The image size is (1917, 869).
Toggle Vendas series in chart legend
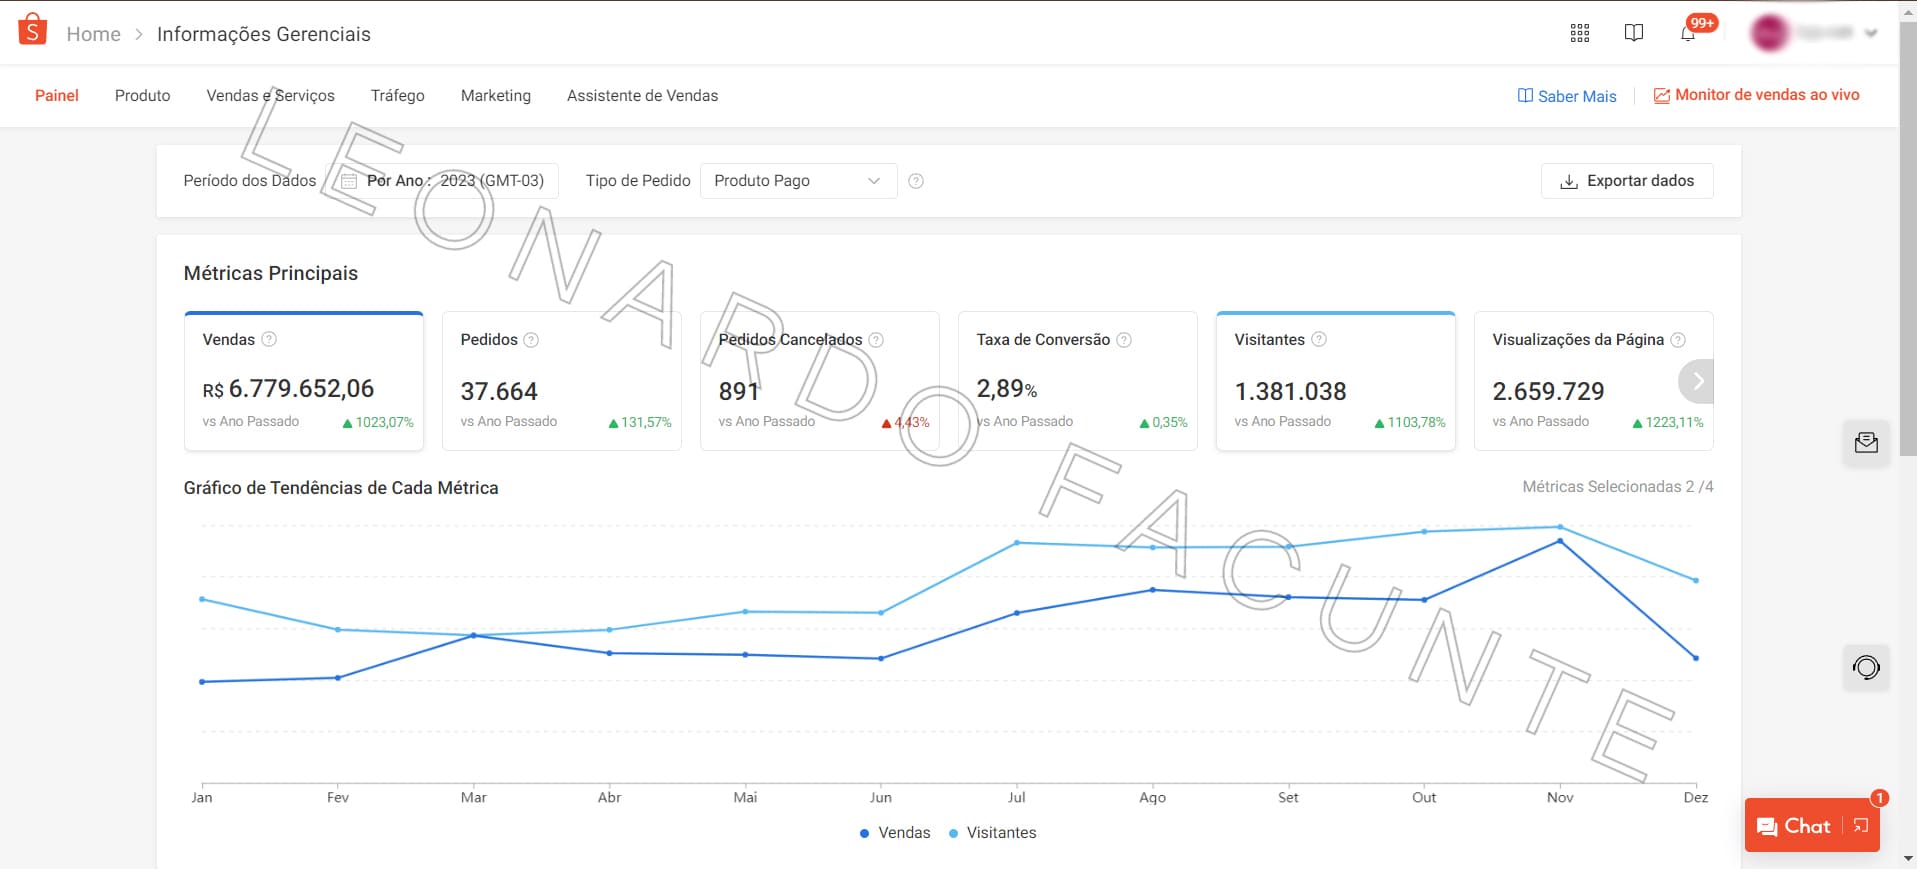point(895,833)
